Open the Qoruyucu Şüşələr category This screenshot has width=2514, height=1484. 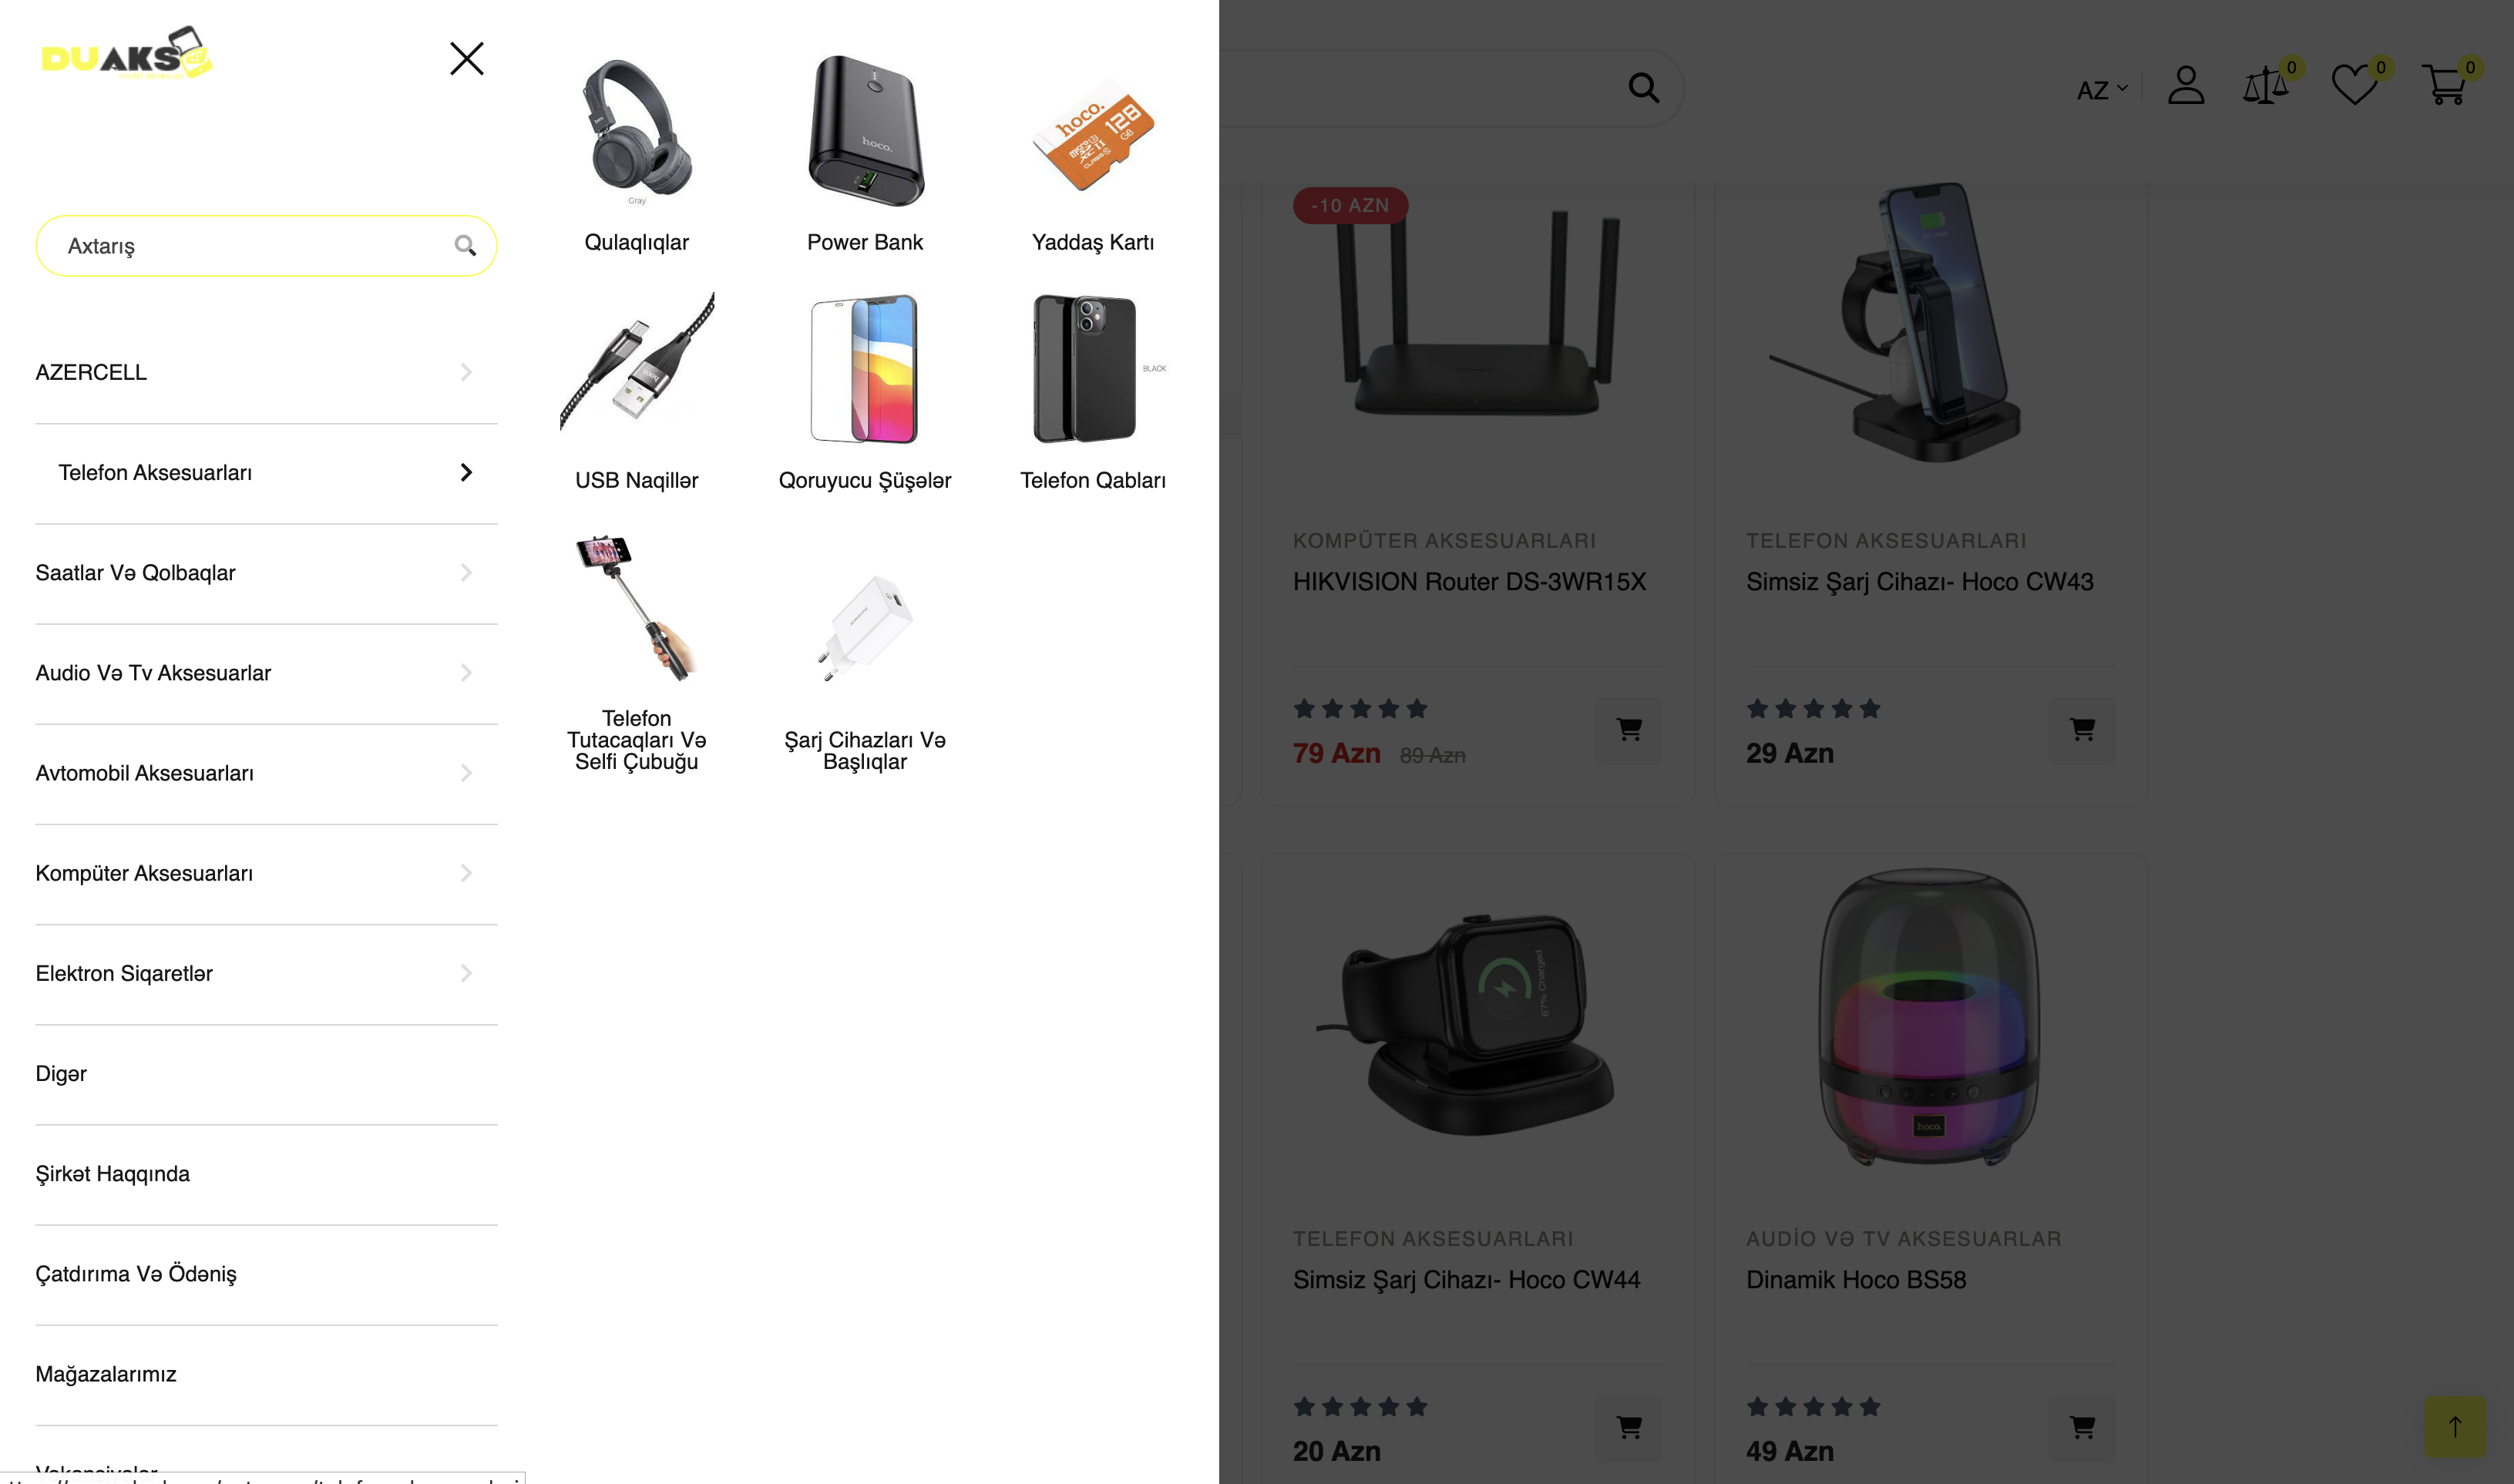(865, 390)
